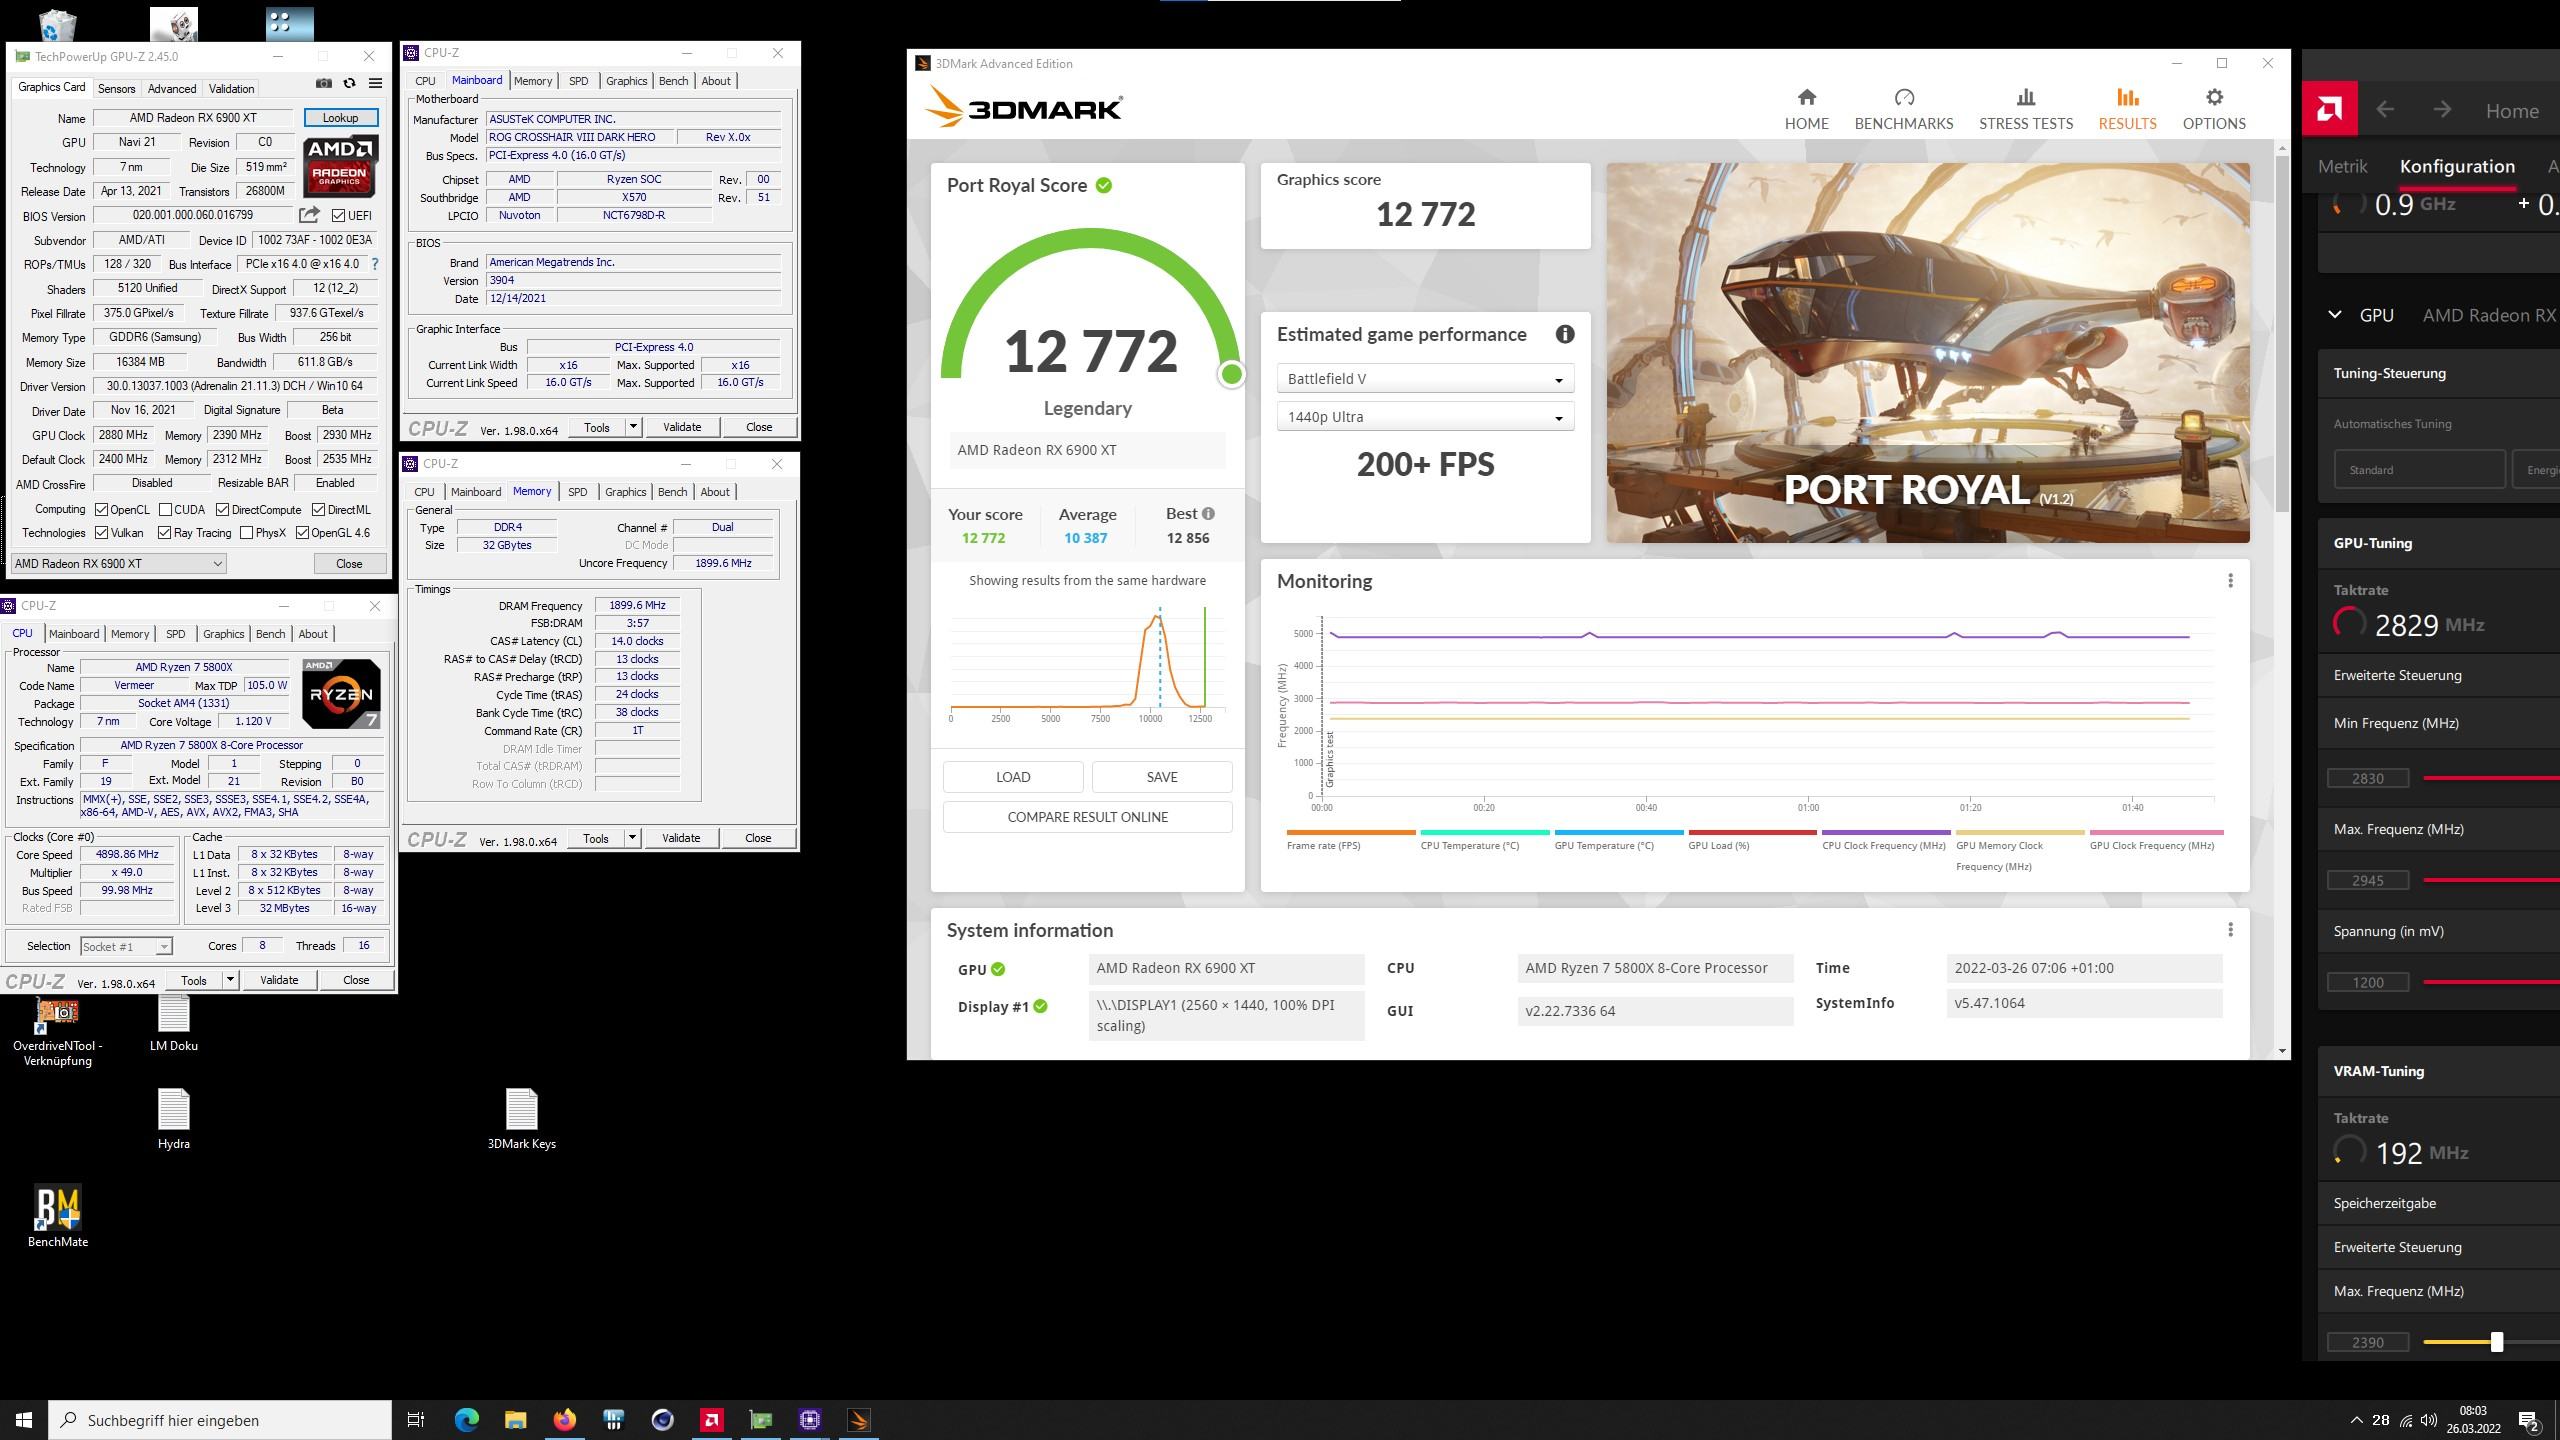Switch to Metrik tab in Radeon Software
This screenshot has height=1440, width=2560.
(2342, 166)
